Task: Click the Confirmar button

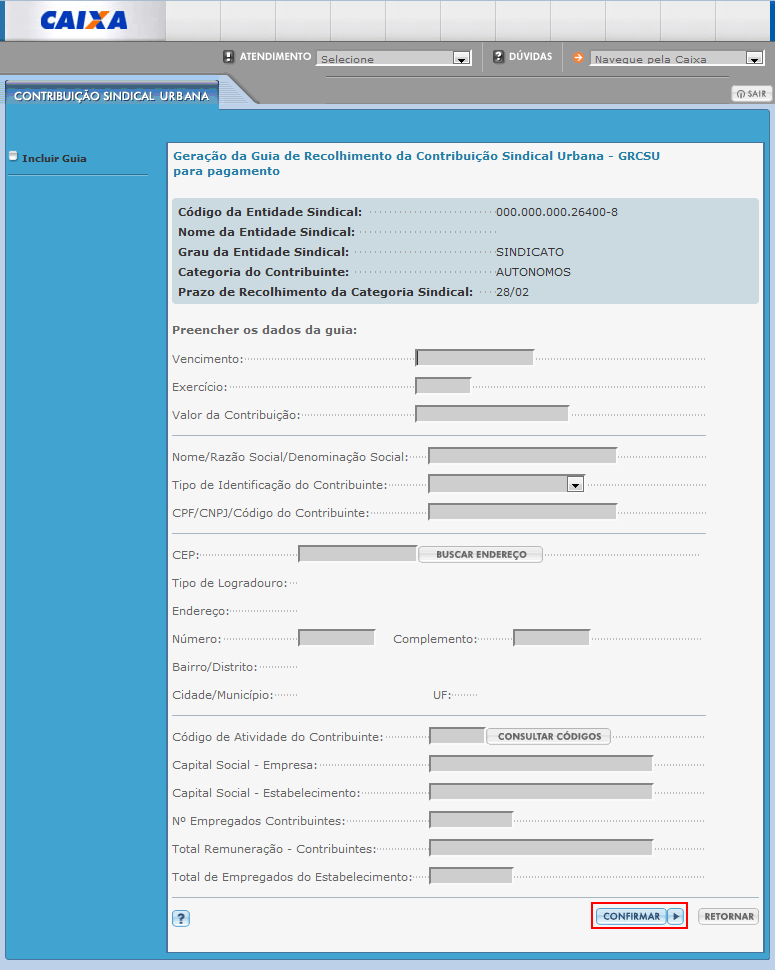Action: [631, 916]
